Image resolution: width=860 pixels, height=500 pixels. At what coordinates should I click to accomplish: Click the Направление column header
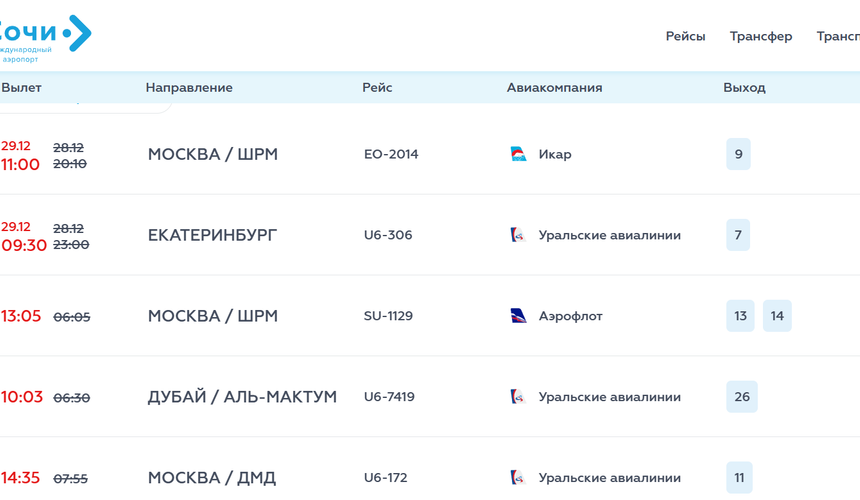click(x=189, y=88)
